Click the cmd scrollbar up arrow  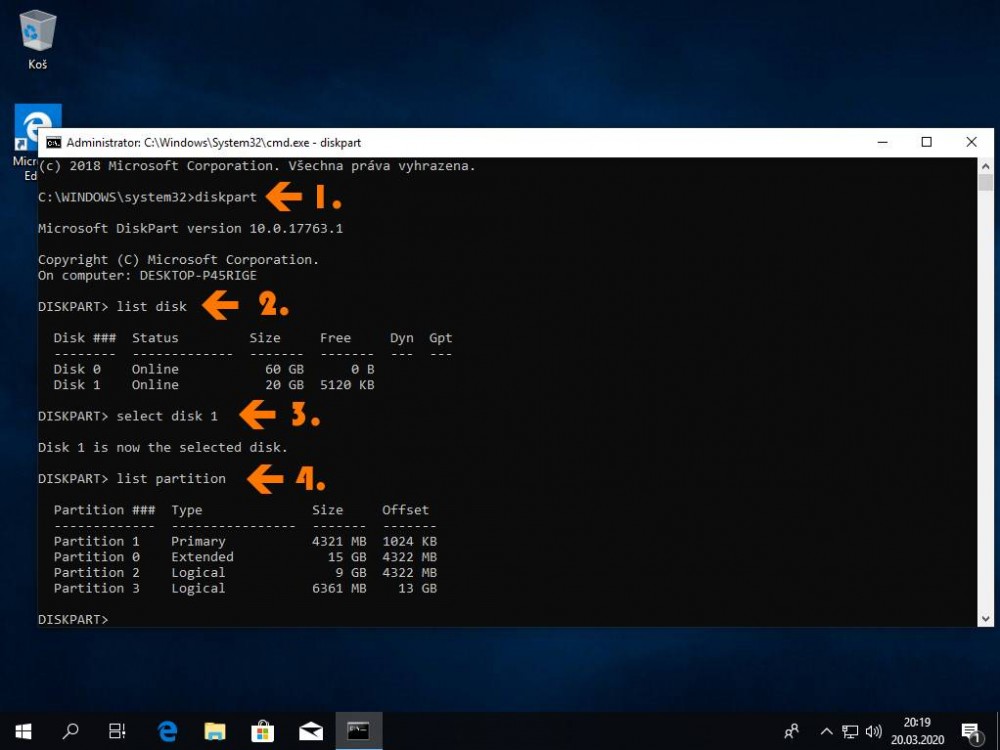[986, 165]
